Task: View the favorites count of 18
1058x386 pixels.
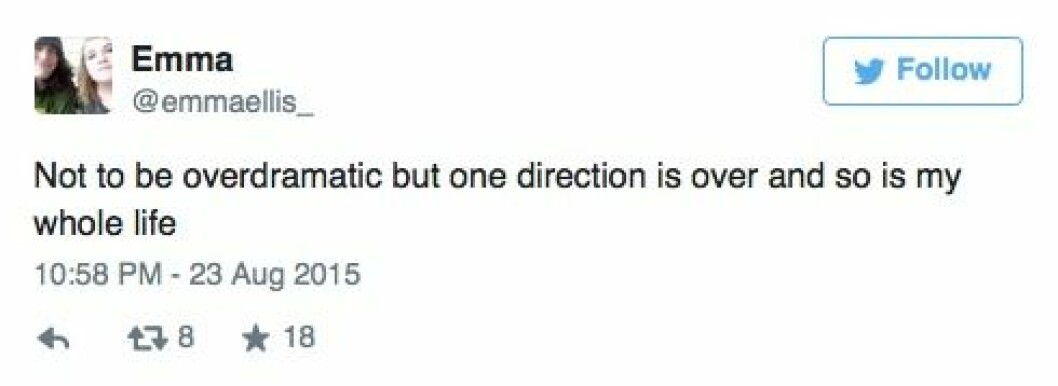Action: tap(298, 337)
